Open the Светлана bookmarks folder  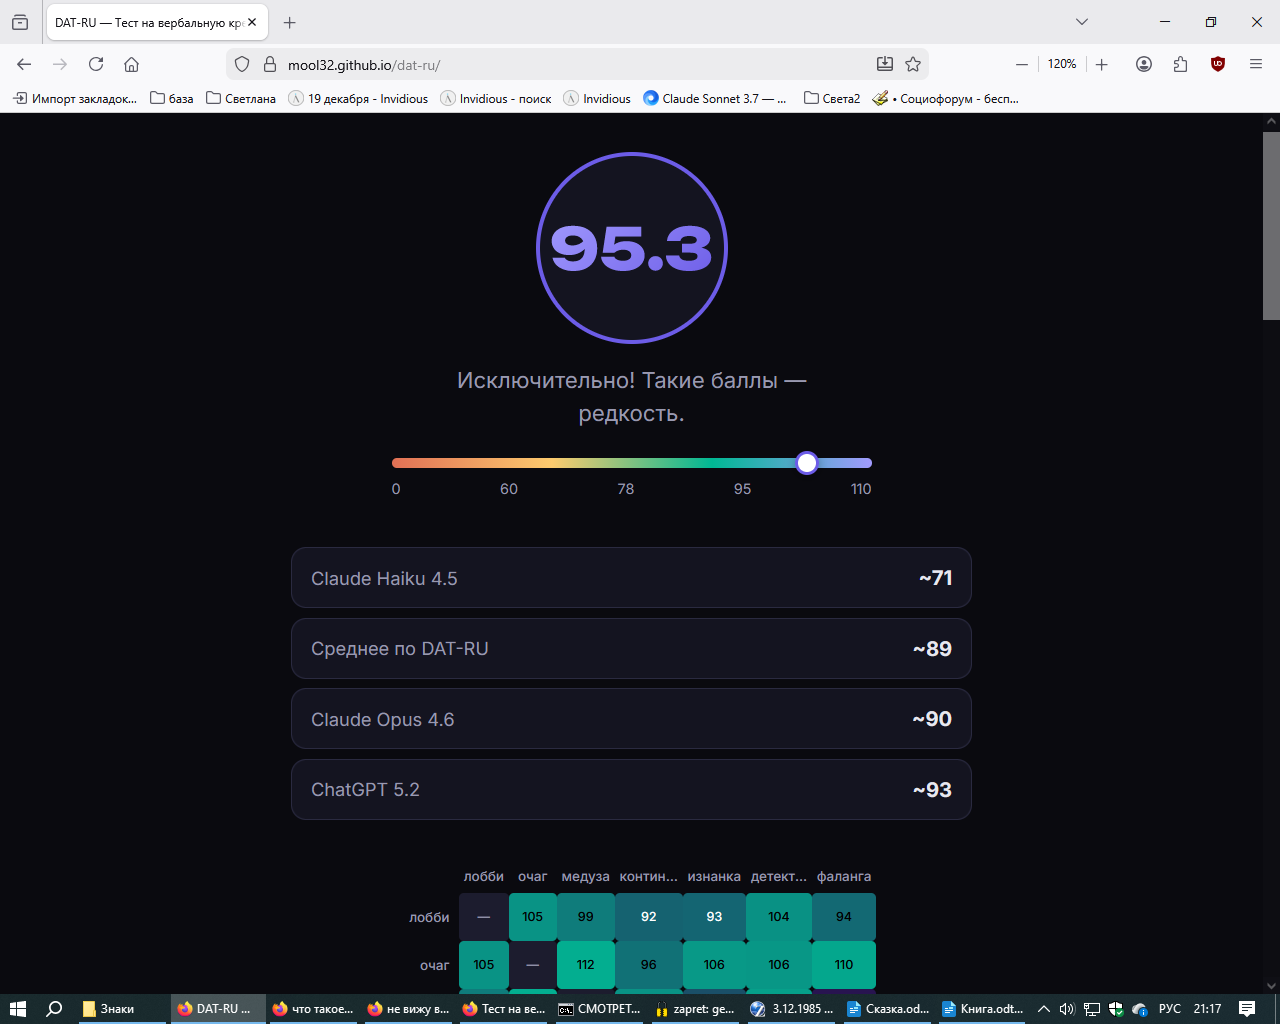pos(241,98)
